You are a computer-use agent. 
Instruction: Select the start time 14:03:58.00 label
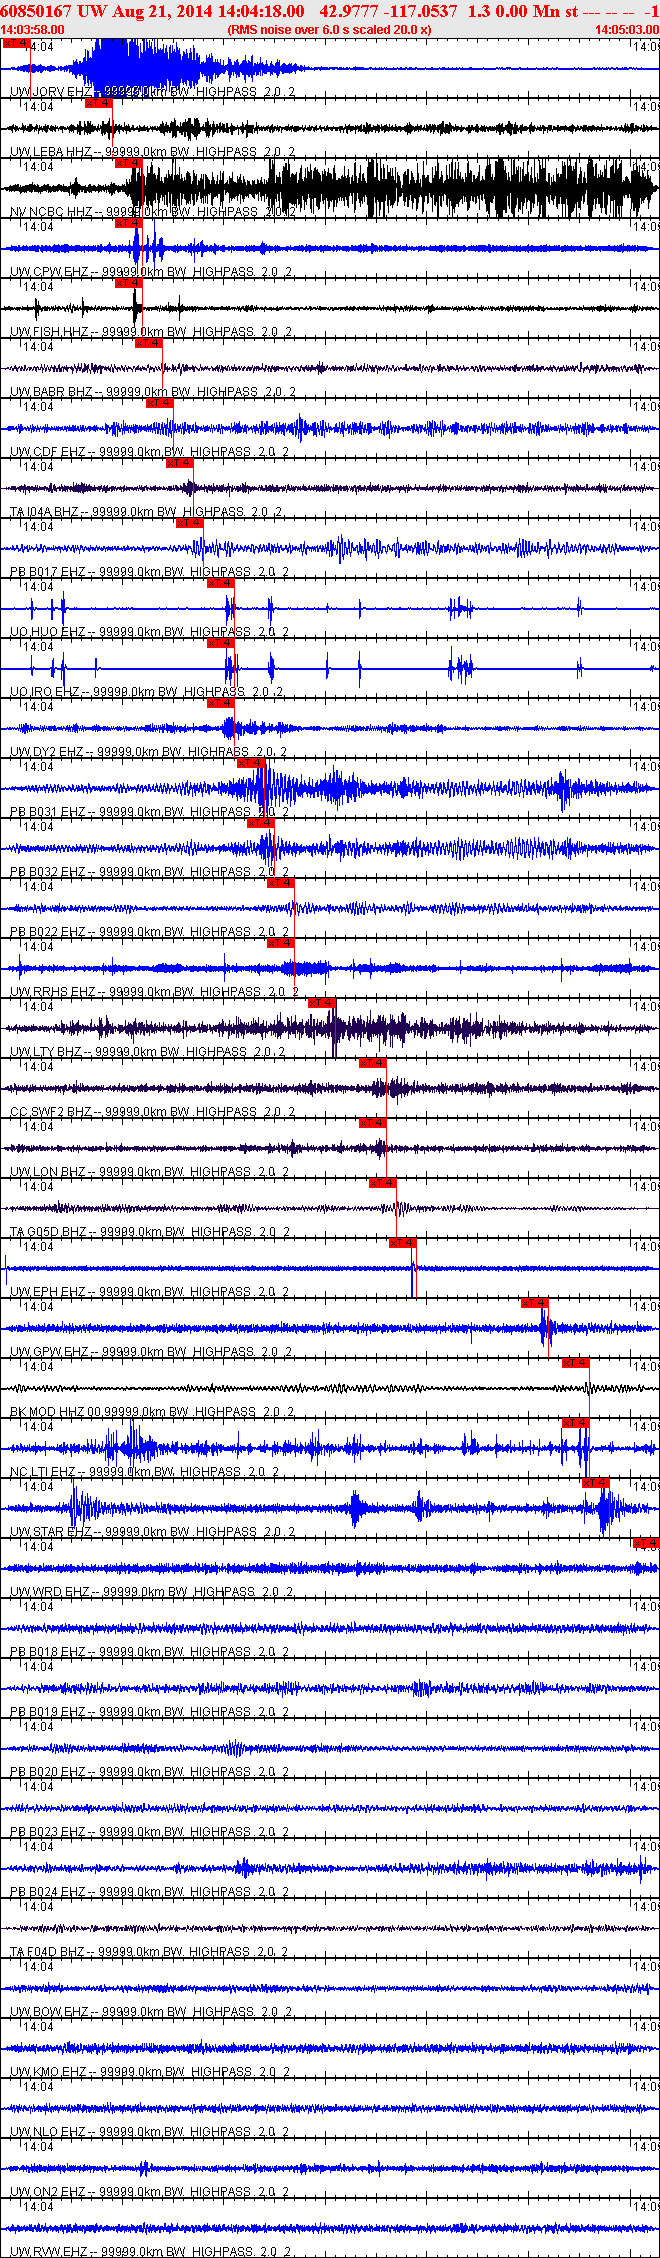point(33,30)
